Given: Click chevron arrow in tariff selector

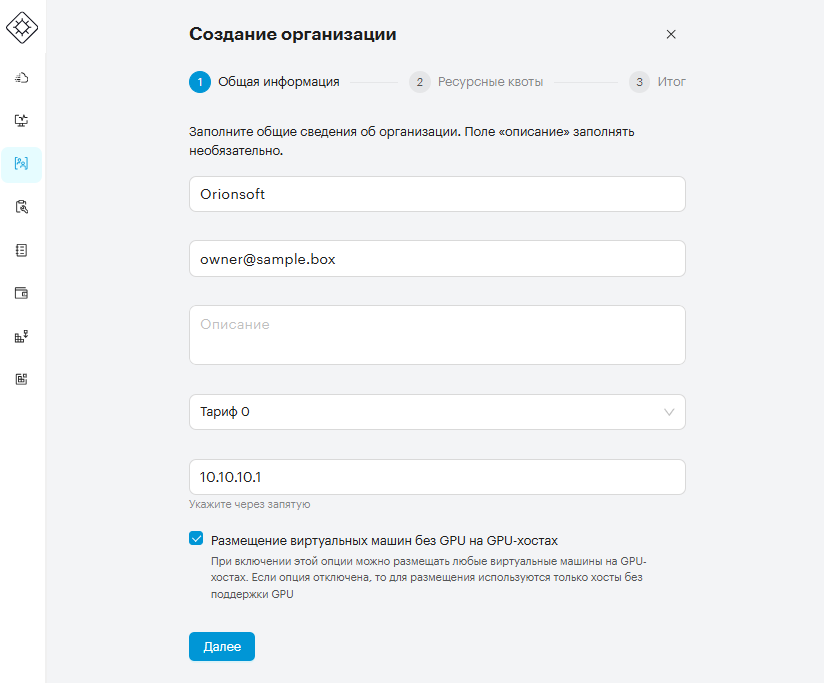Looking at the screenshot, I should click(669, 412).
